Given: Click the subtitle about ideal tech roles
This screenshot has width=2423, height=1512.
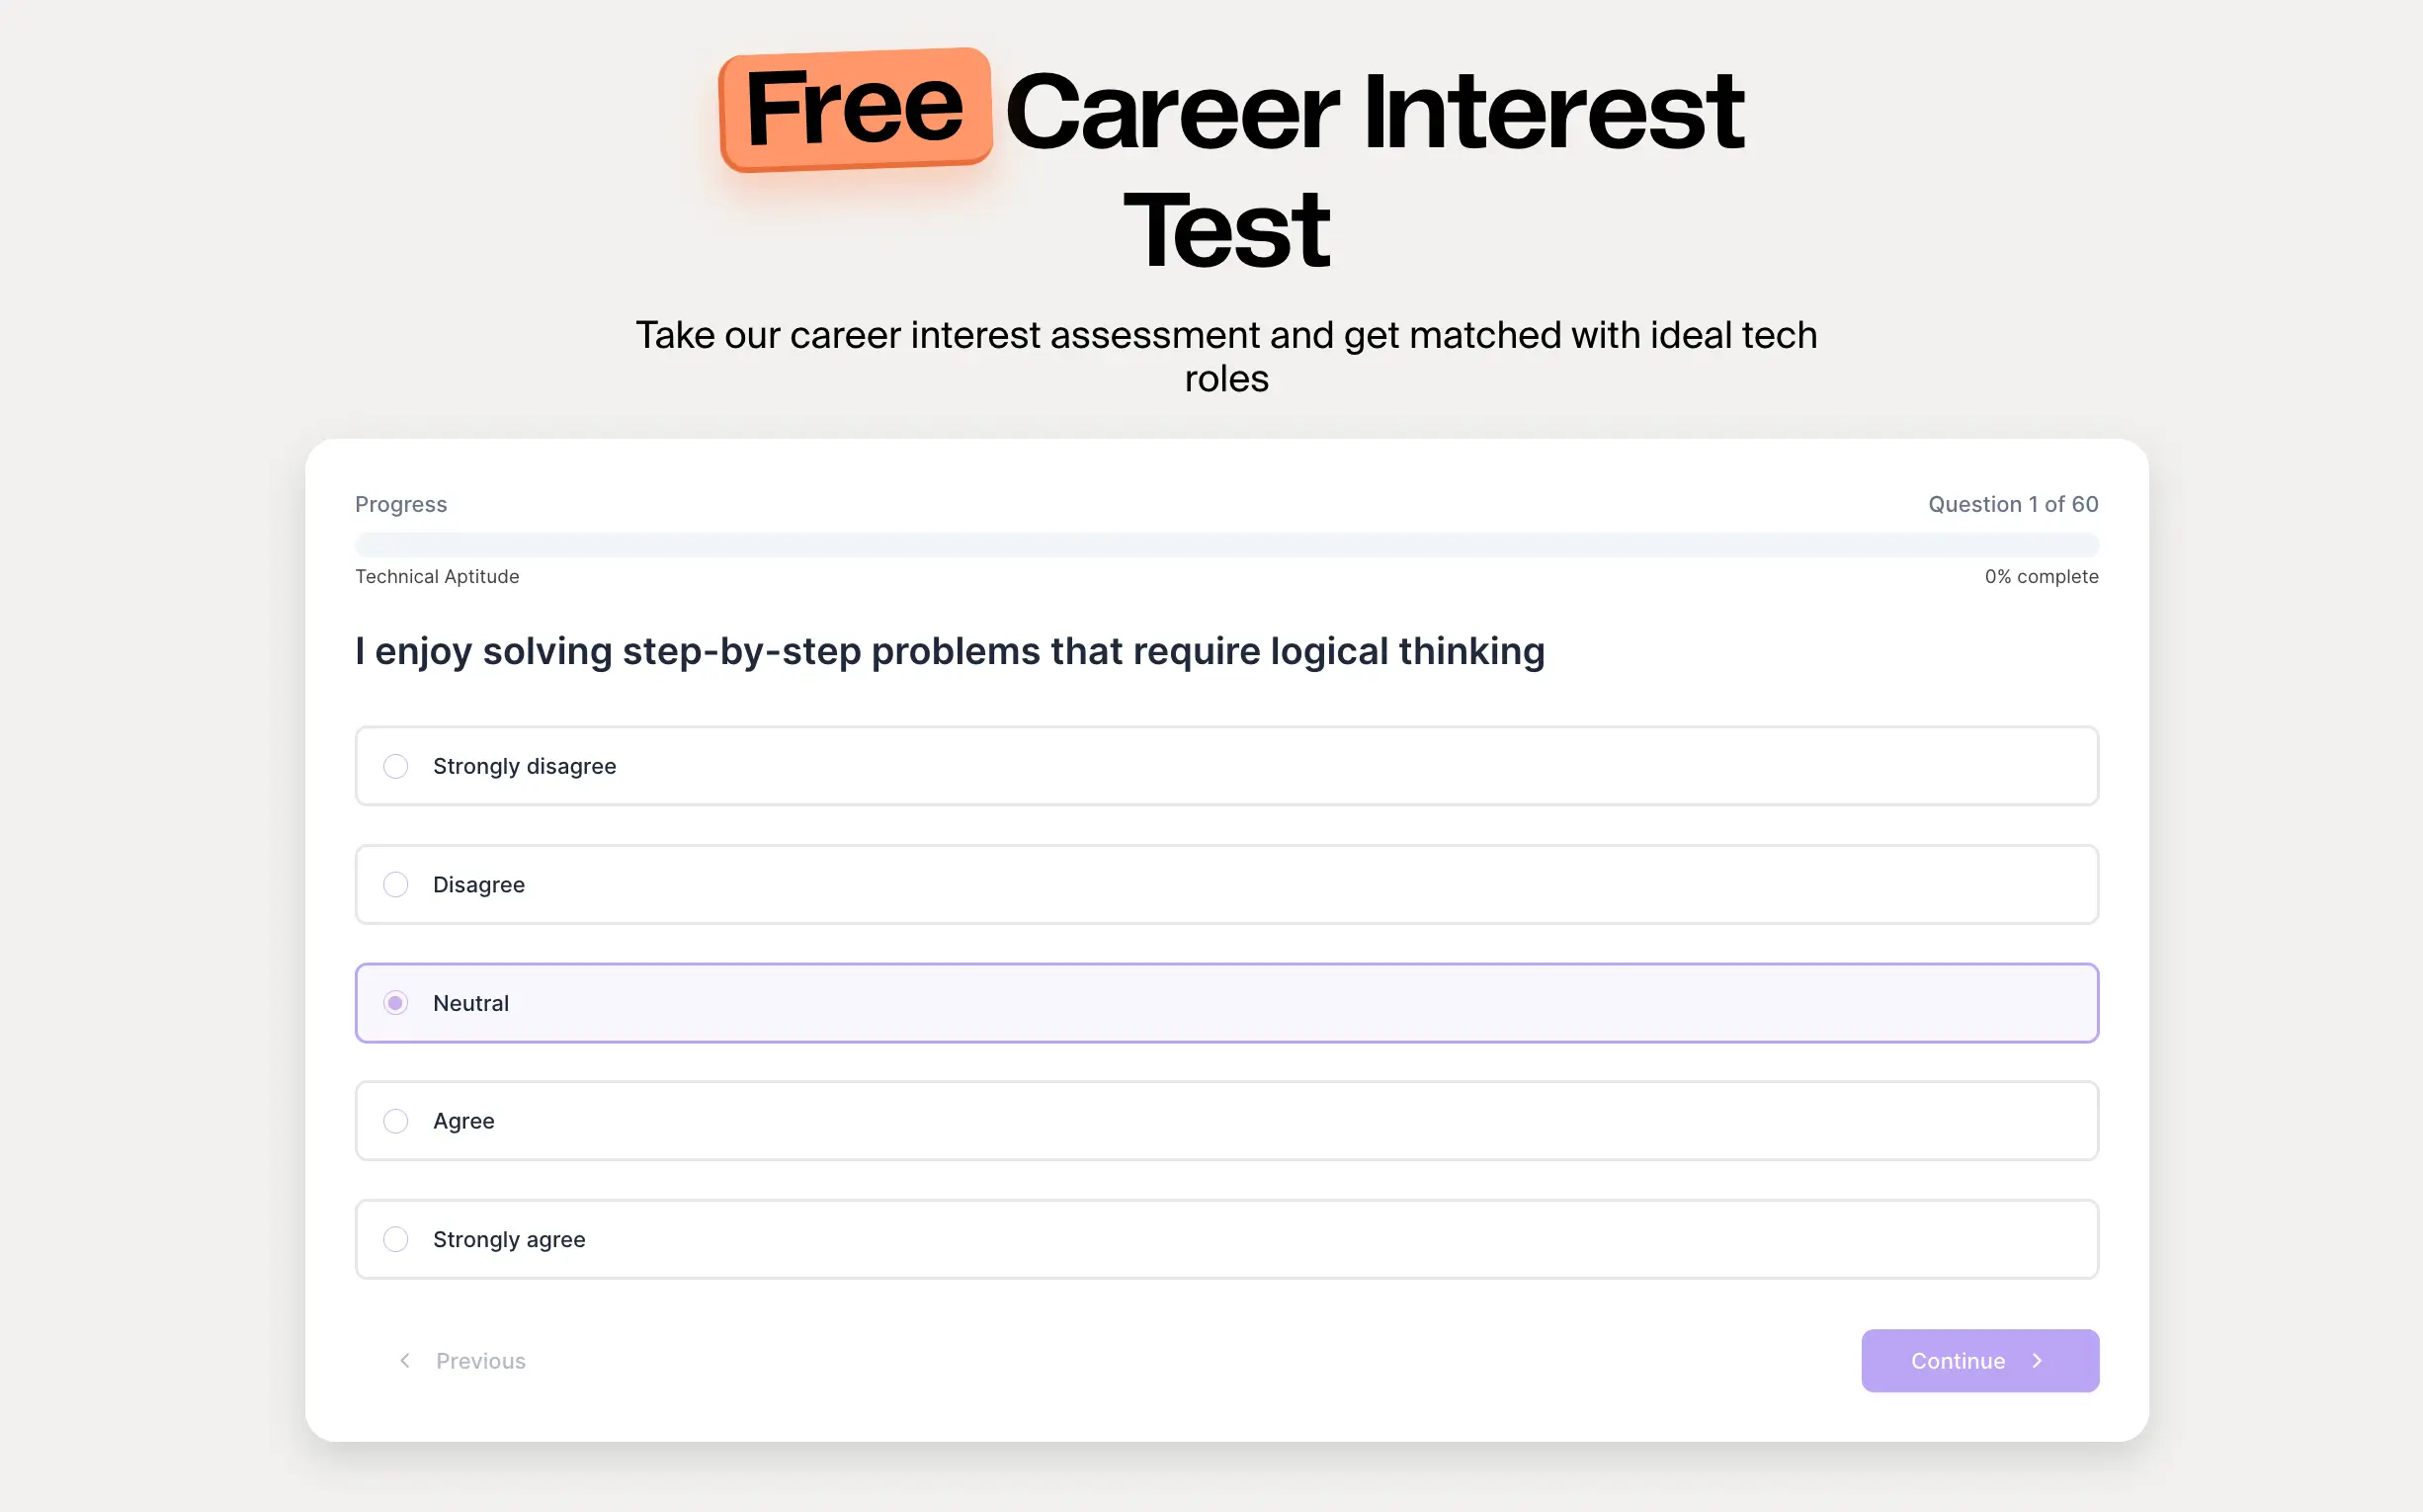Looking at the screenshot, I should [x=1226, y=356].
